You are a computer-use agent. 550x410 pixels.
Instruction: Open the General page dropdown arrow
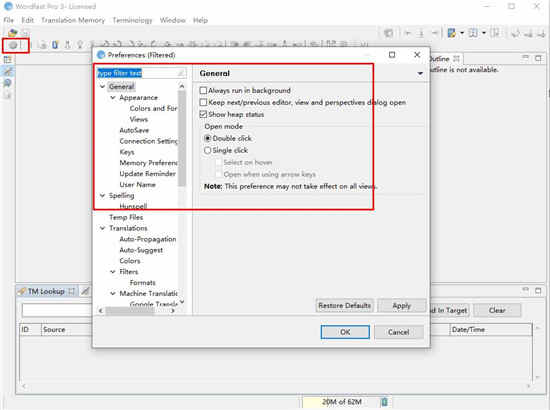coord(420,74)
